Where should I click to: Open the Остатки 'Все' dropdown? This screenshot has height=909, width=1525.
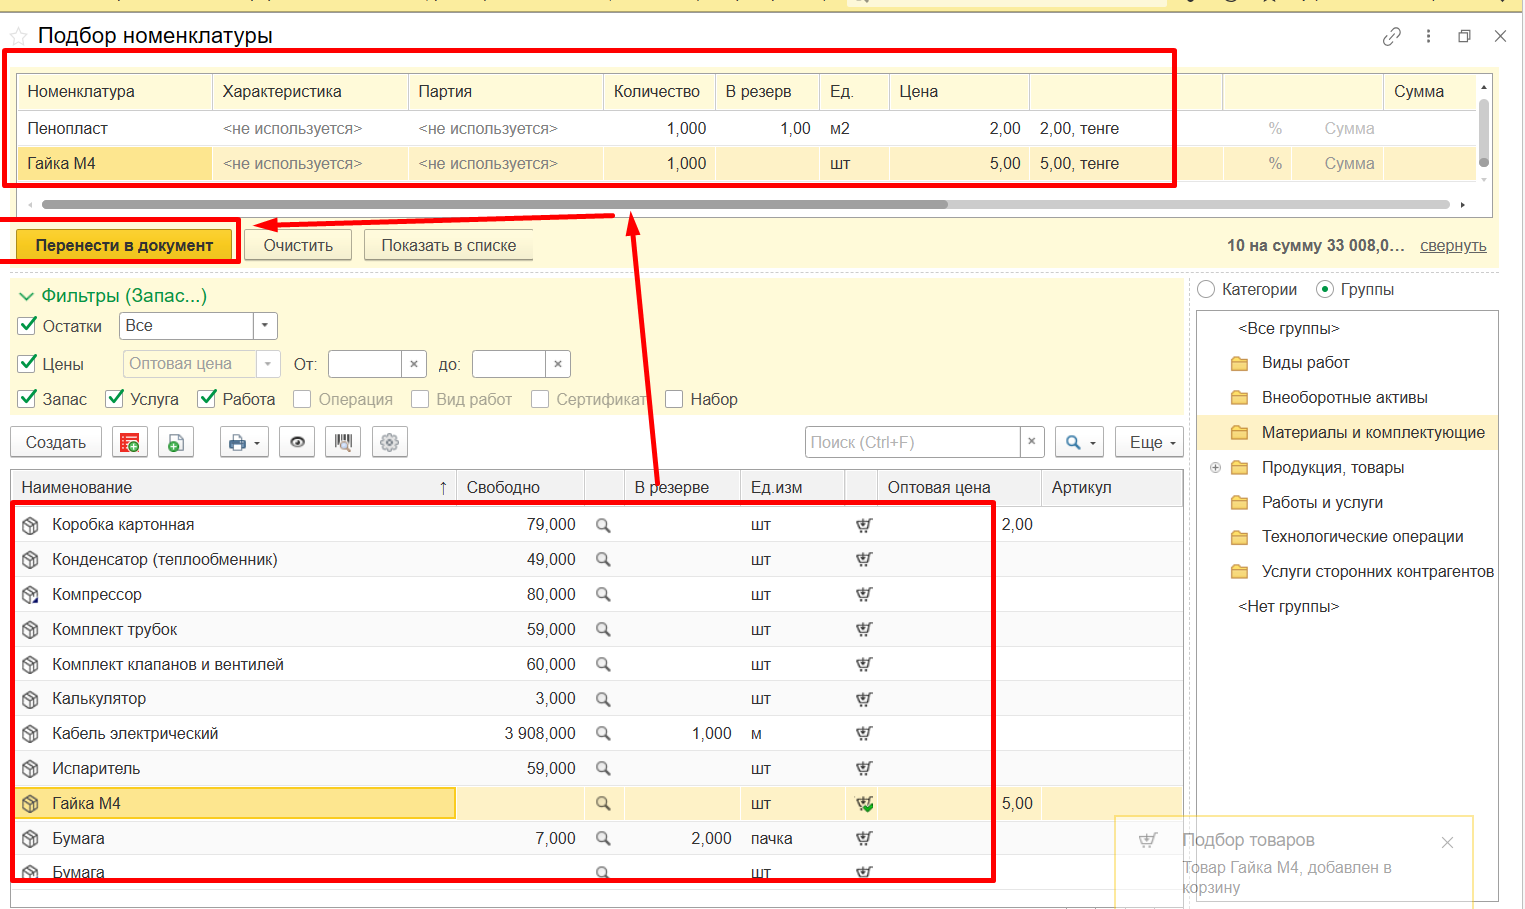(265, 326)
